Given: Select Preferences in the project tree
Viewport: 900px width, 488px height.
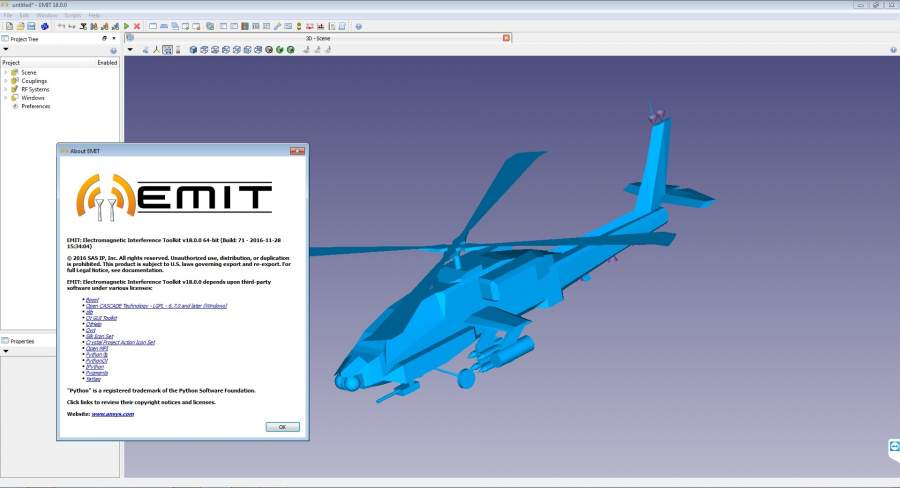Looking at the screenshot, I should click(36, 106).
